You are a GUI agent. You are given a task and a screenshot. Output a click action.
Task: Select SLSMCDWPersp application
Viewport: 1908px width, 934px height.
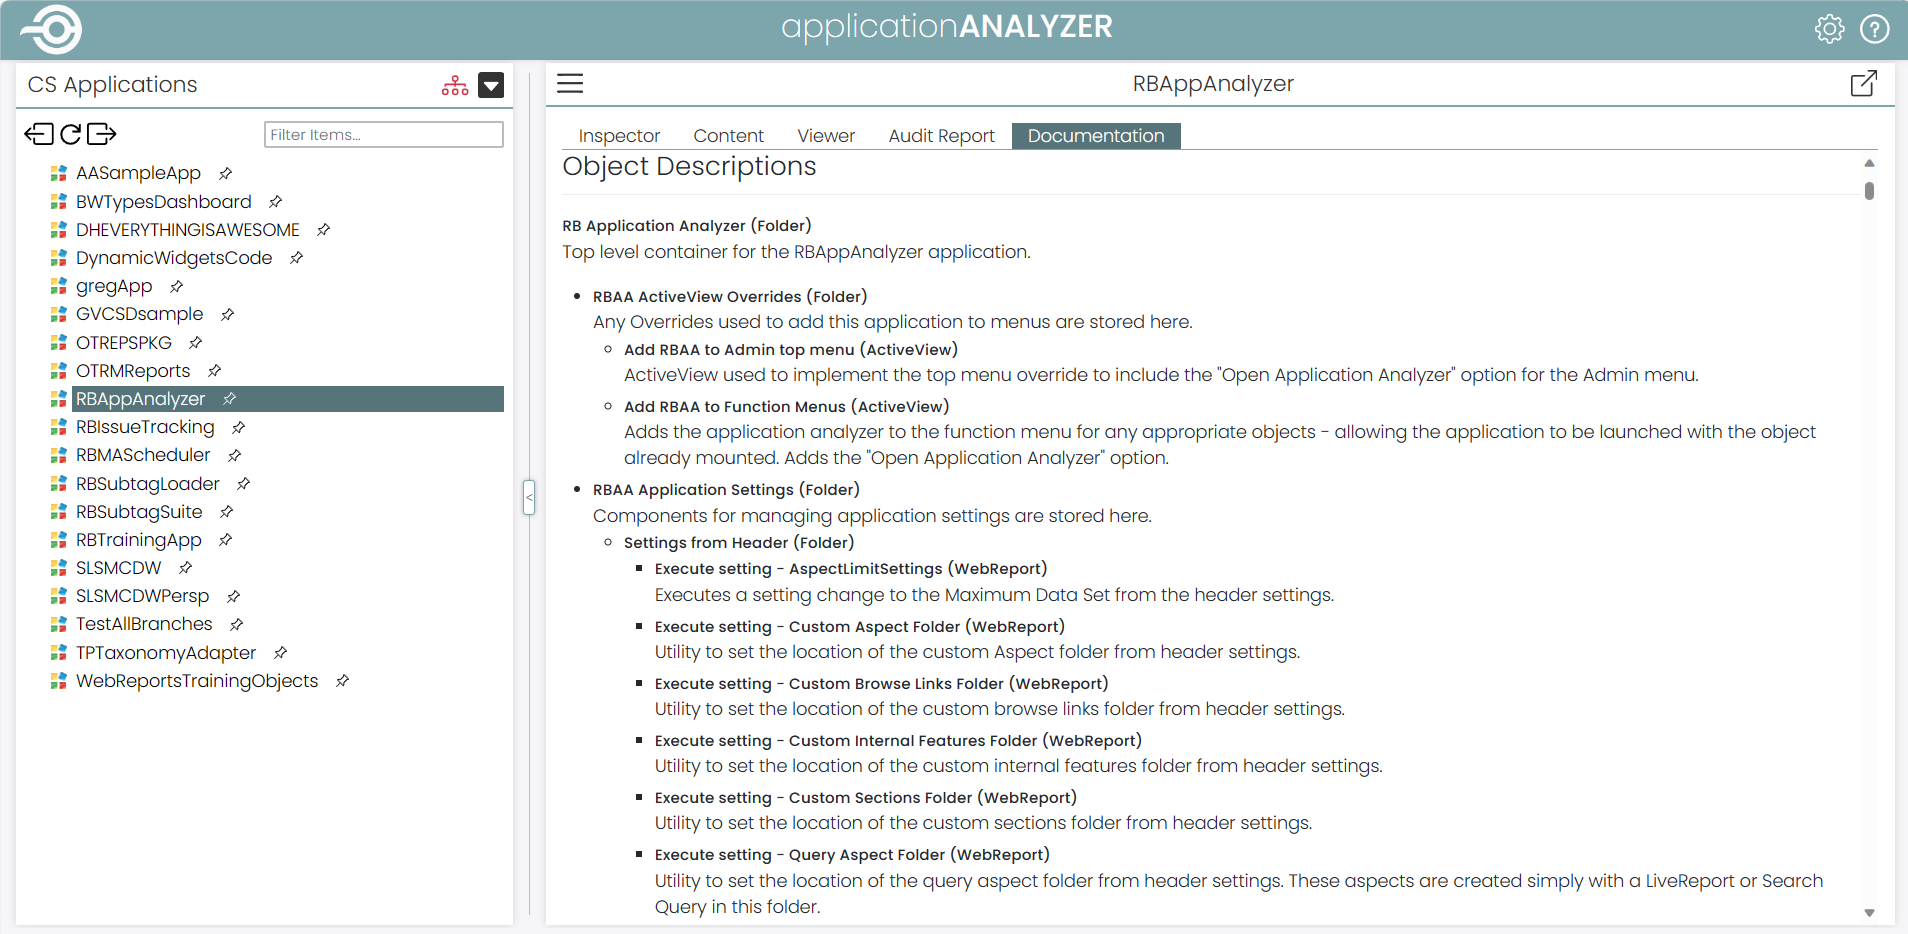[143, 596]
